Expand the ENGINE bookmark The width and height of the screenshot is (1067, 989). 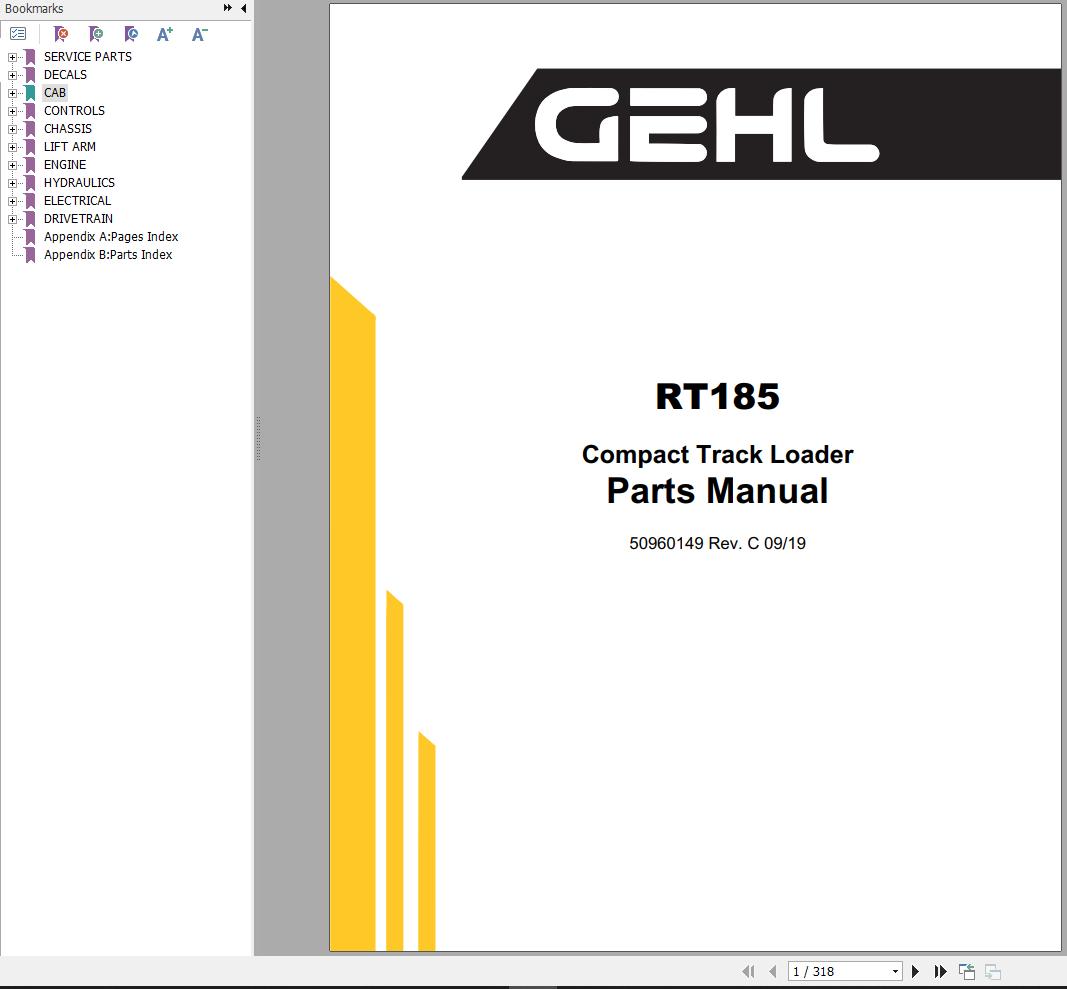click(12, 165)
